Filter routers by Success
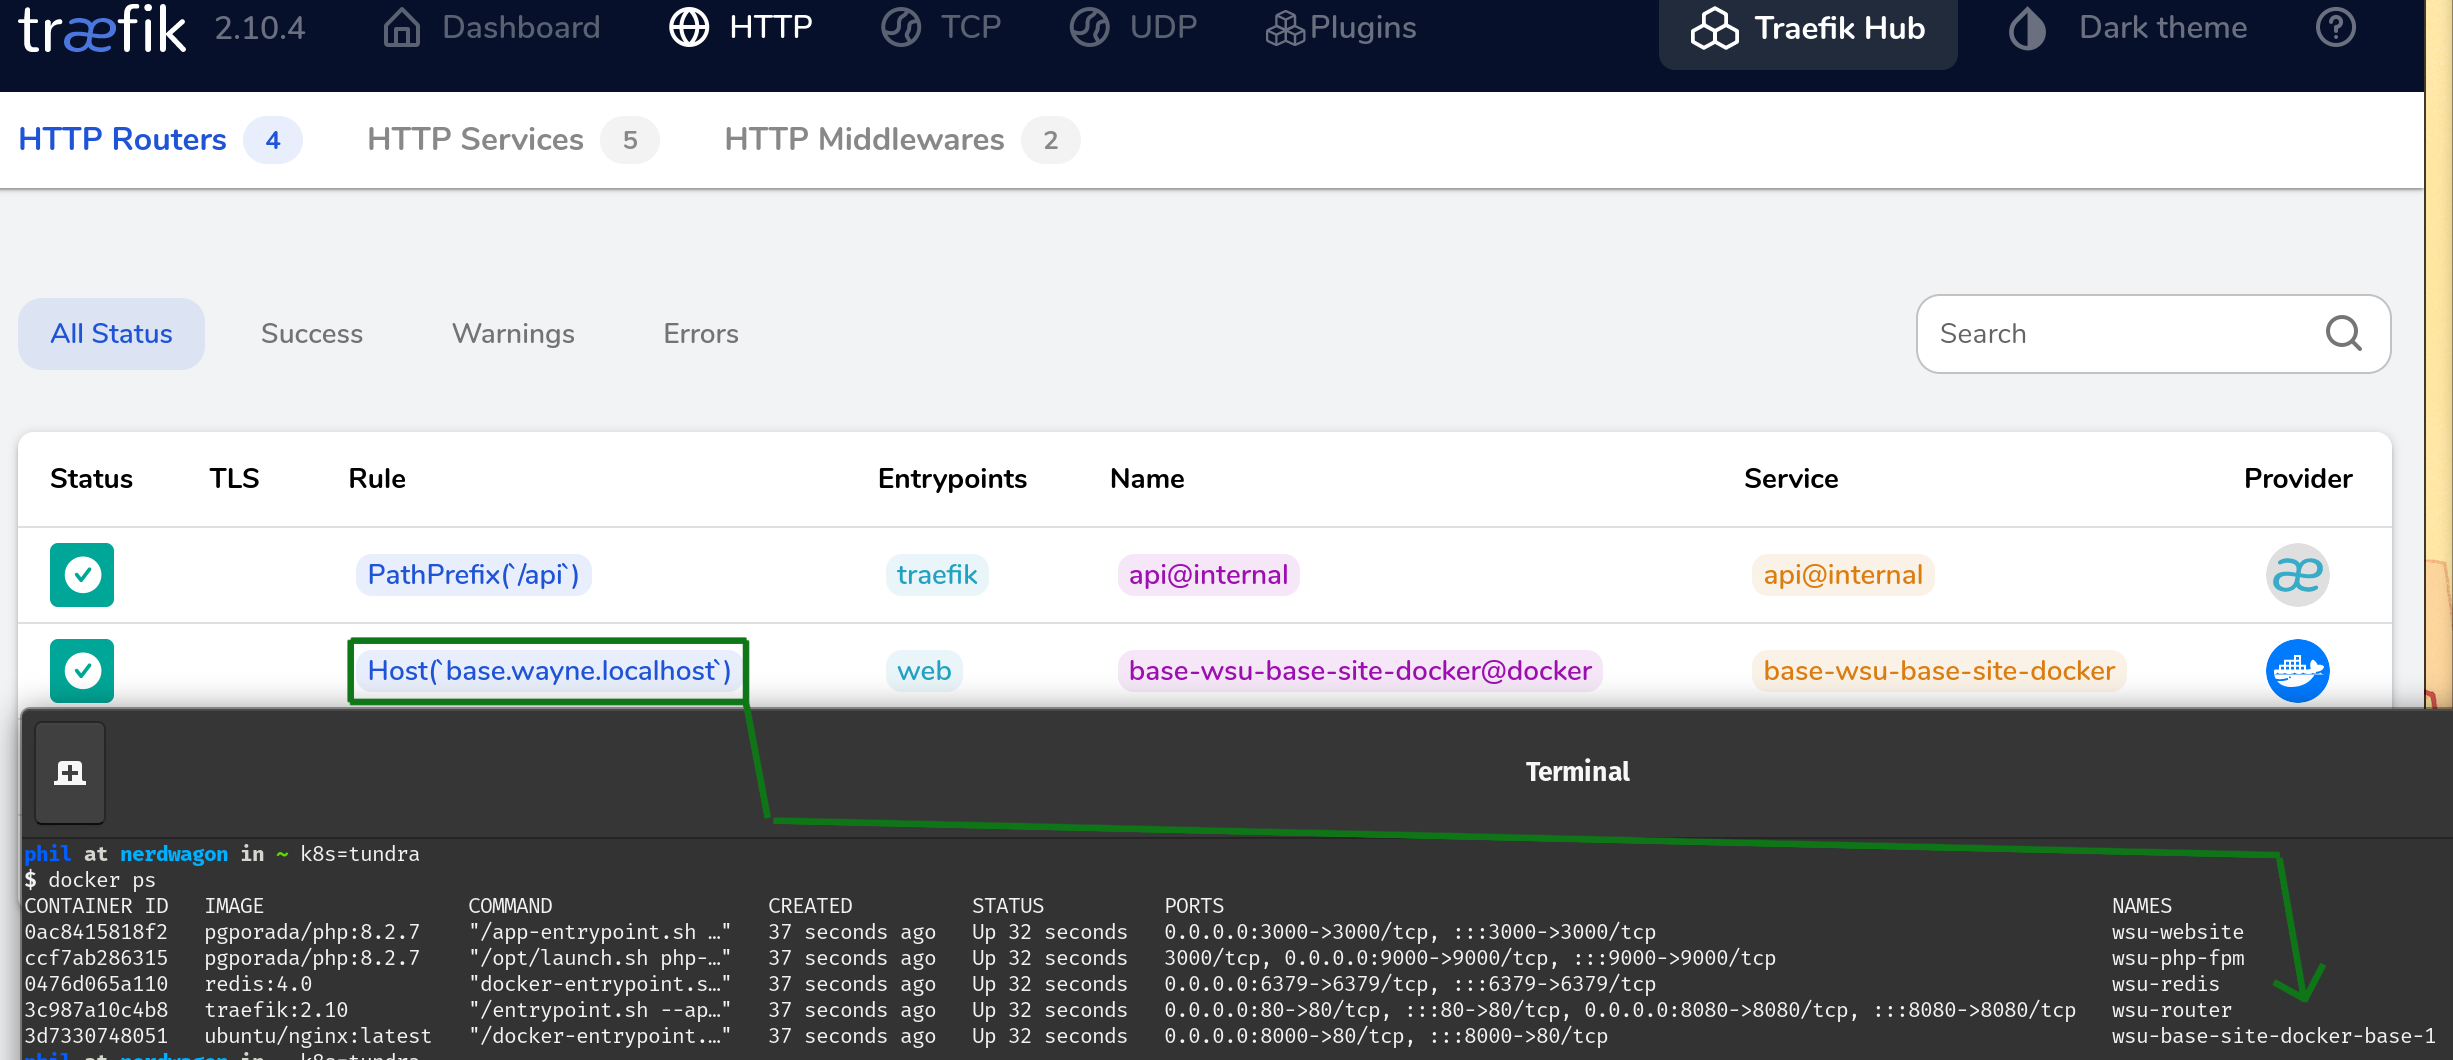2453x1060 pixels. pos(312,334)
